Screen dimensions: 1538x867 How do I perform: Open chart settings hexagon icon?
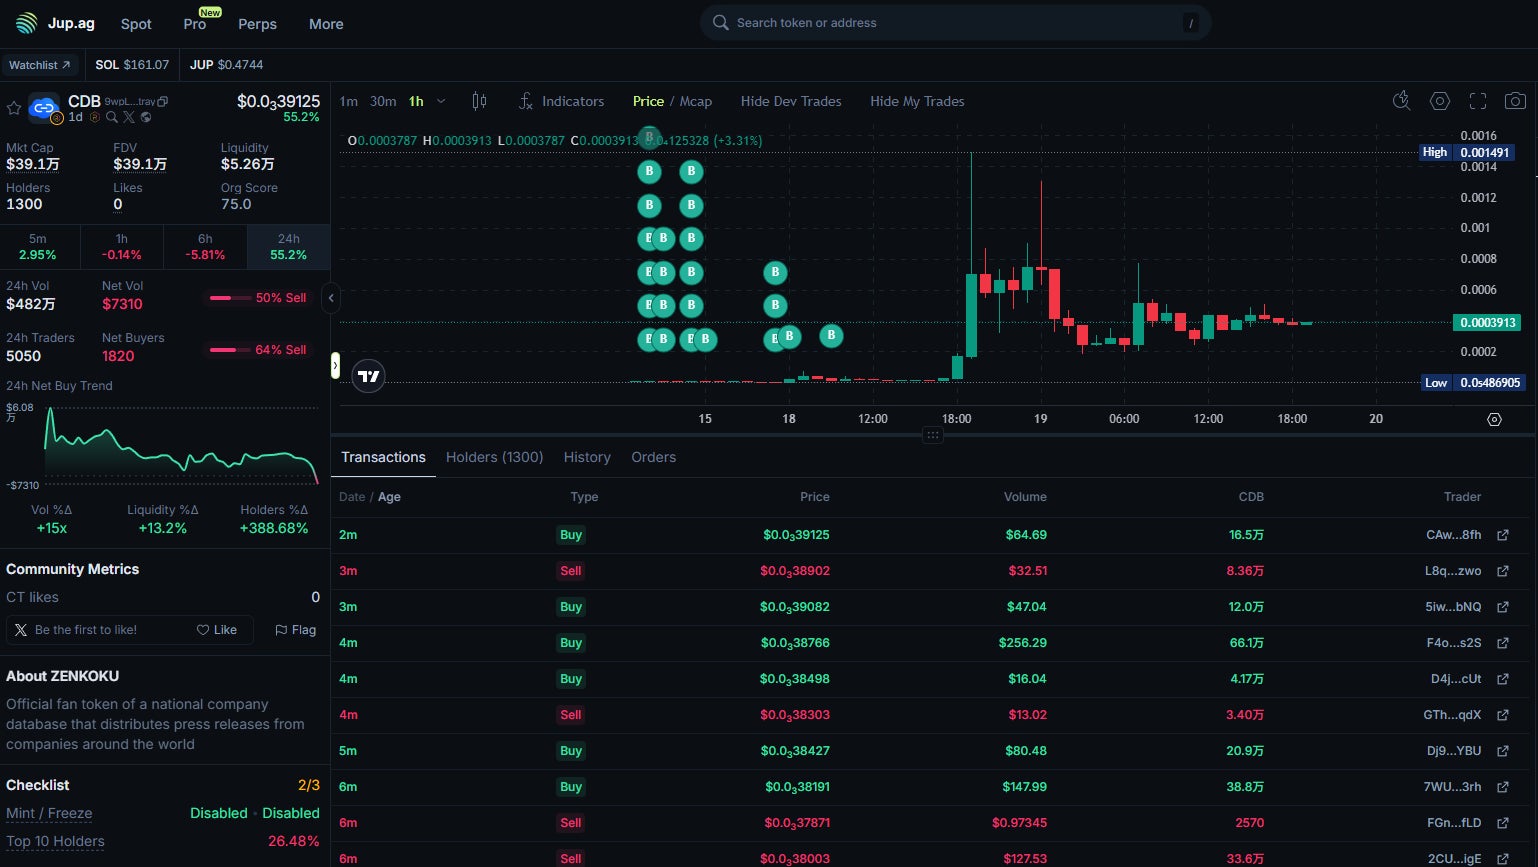click(x=1440, y=101)
